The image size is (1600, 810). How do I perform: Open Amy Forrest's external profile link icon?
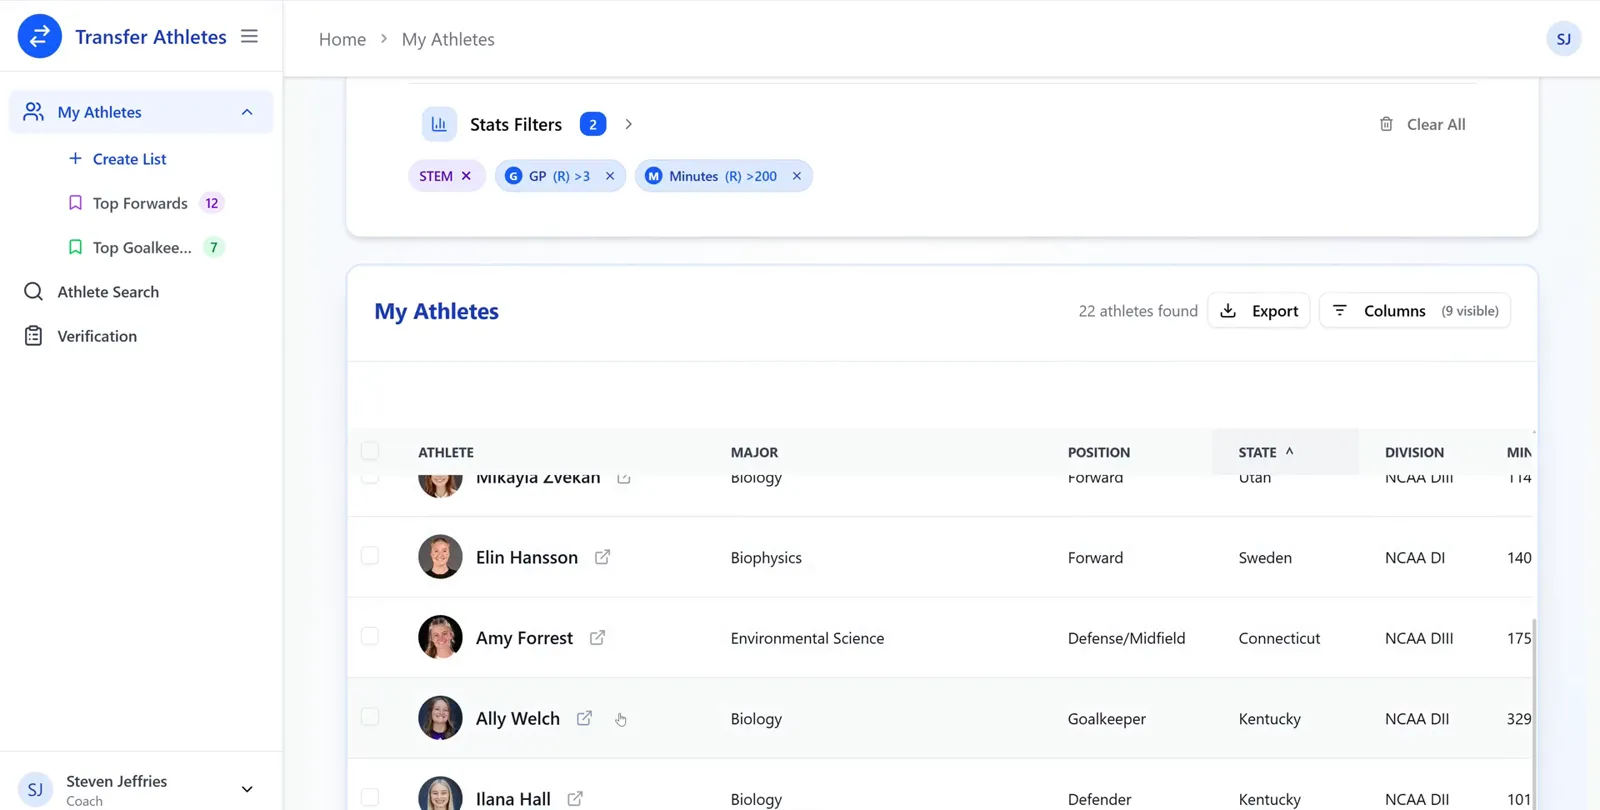click(597, 637)
